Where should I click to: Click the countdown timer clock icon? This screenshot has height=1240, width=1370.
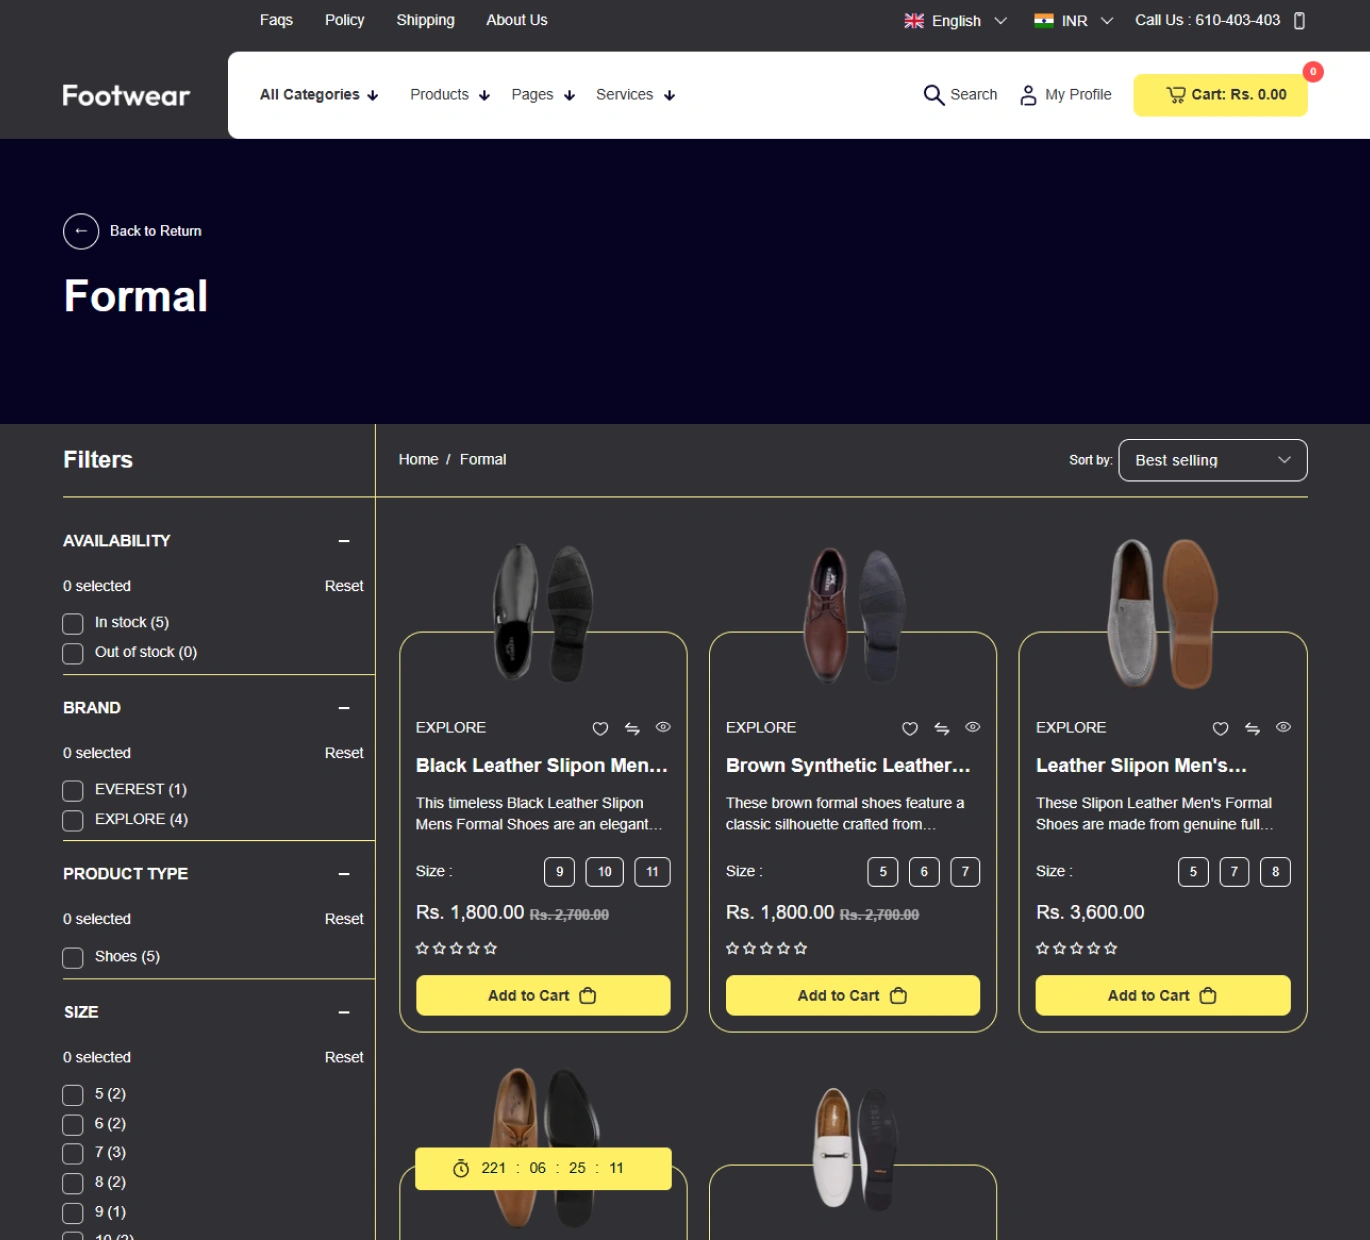point(461,1169)
